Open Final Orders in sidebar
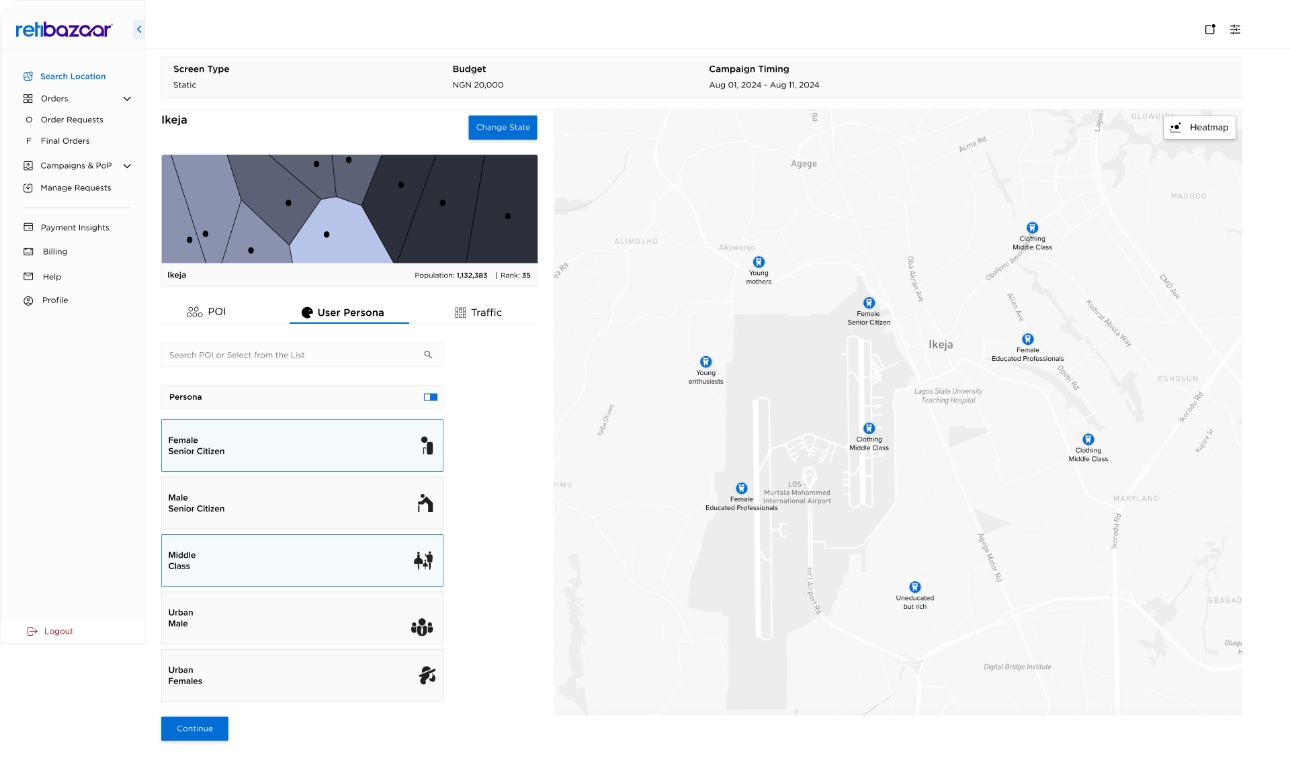This screenshot has height=762, width=1290. (65, 141)
